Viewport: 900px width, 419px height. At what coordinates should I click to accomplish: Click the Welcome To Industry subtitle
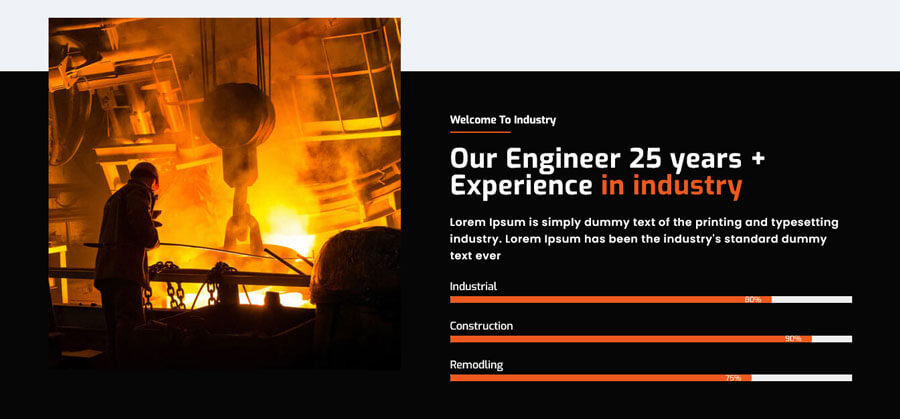tap(503, 120)
